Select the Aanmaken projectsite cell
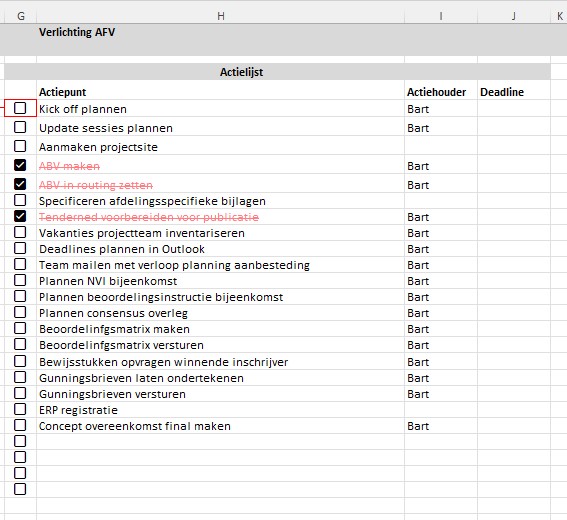The width and height of the screenshot is (567, 520). click(221, 146)
